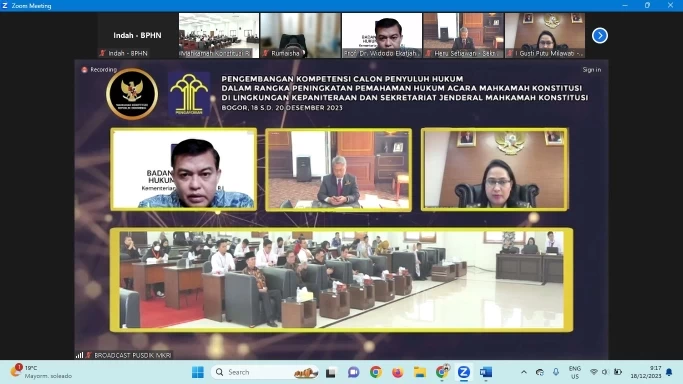683x384 pixels.
Task: Open Microsoft Word from the taskbar
Action: point(486,372)
